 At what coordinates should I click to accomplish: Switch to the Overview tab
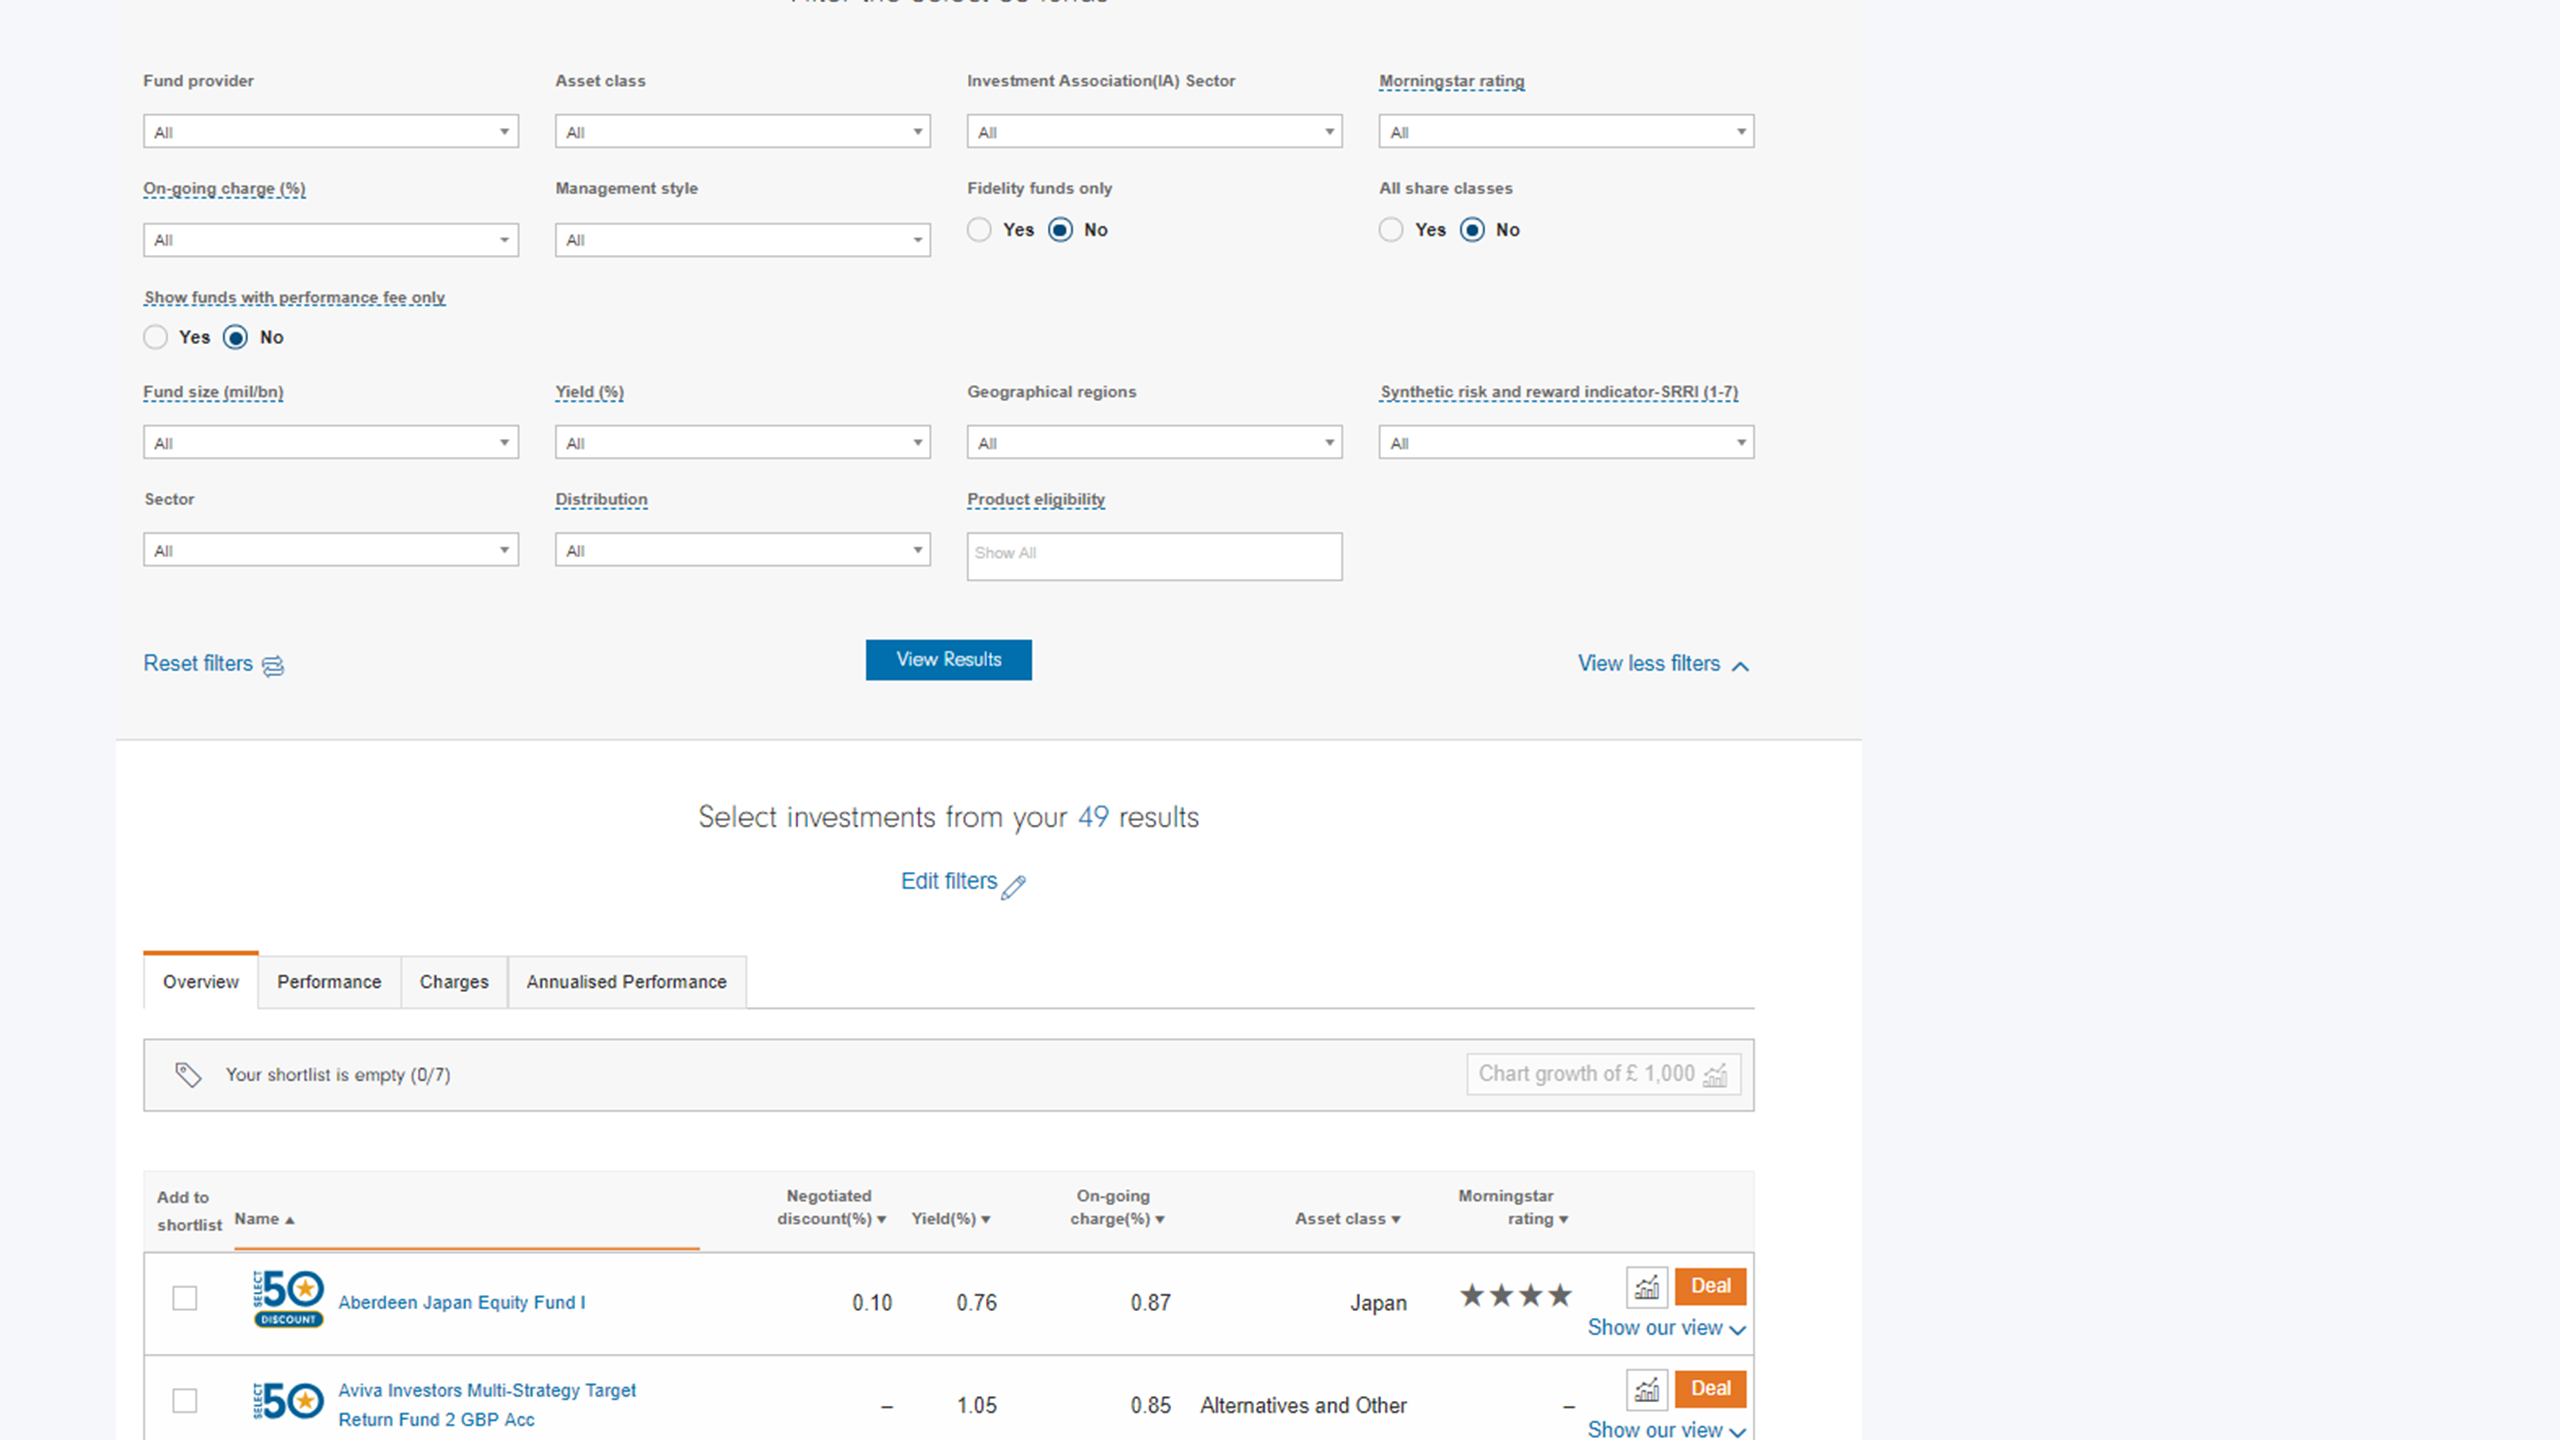[x=201, y=982]
